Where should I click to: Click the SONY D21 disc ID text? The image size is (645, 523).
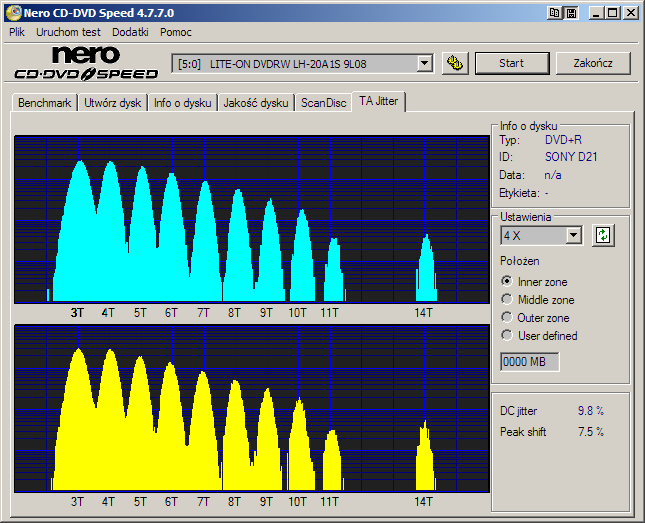pos(571,157)
